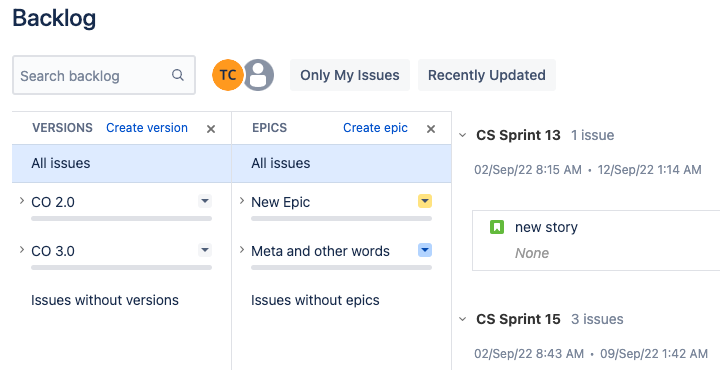This screenshot has width=720, height=370.
Task: Open the CO 3.0 version actions dropdown
Action: pyautogui.click(x=205, y=250)
